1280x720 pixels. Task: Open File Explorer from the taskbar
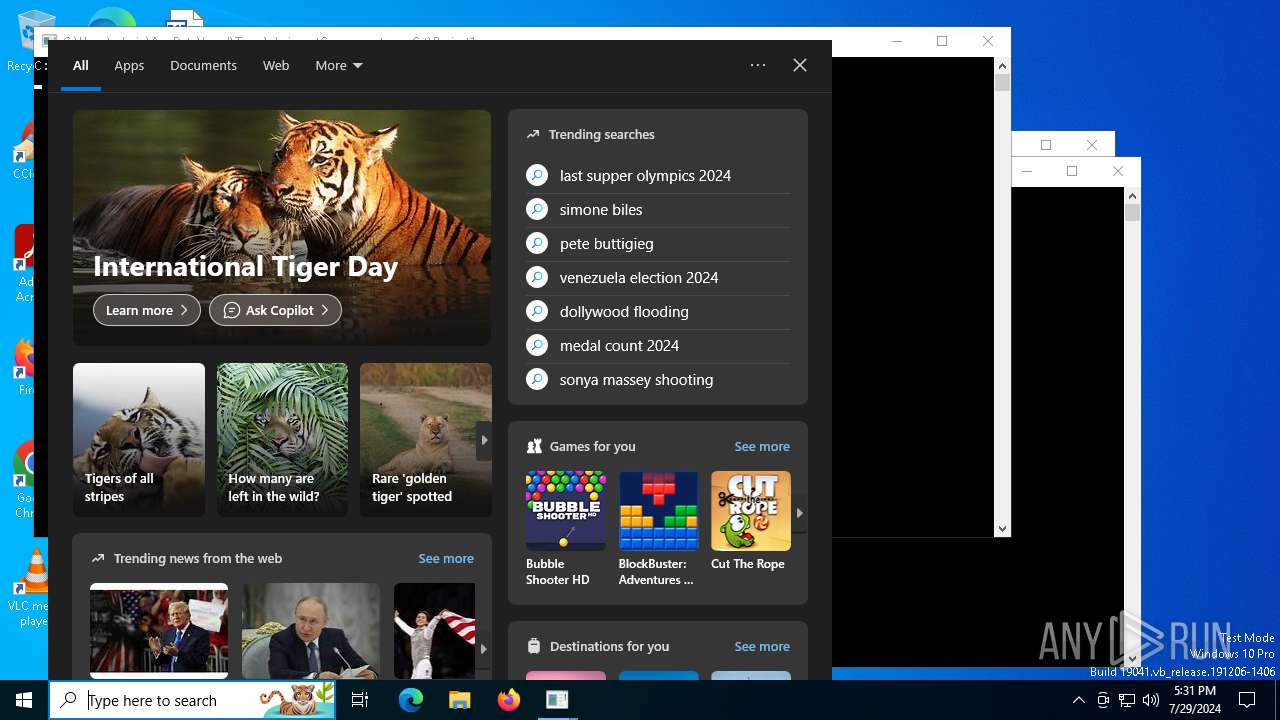tap(460, 700)
